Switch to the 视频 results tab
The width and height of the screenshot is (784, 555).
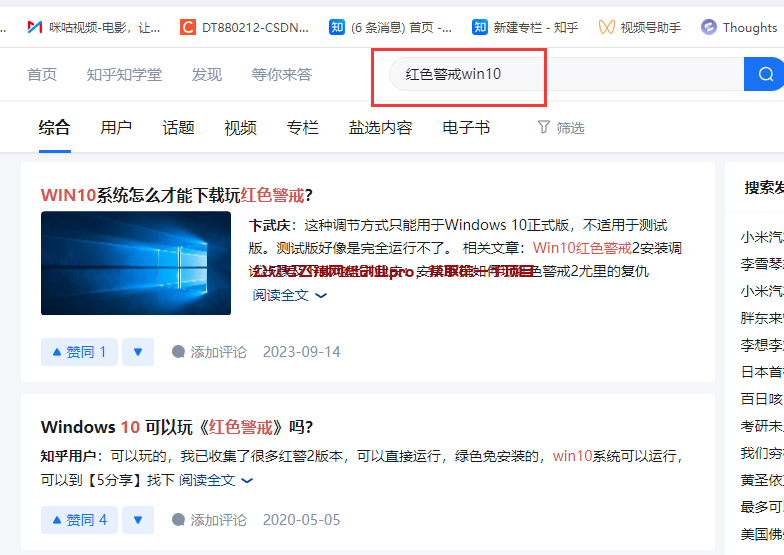[x=240, y=127]
